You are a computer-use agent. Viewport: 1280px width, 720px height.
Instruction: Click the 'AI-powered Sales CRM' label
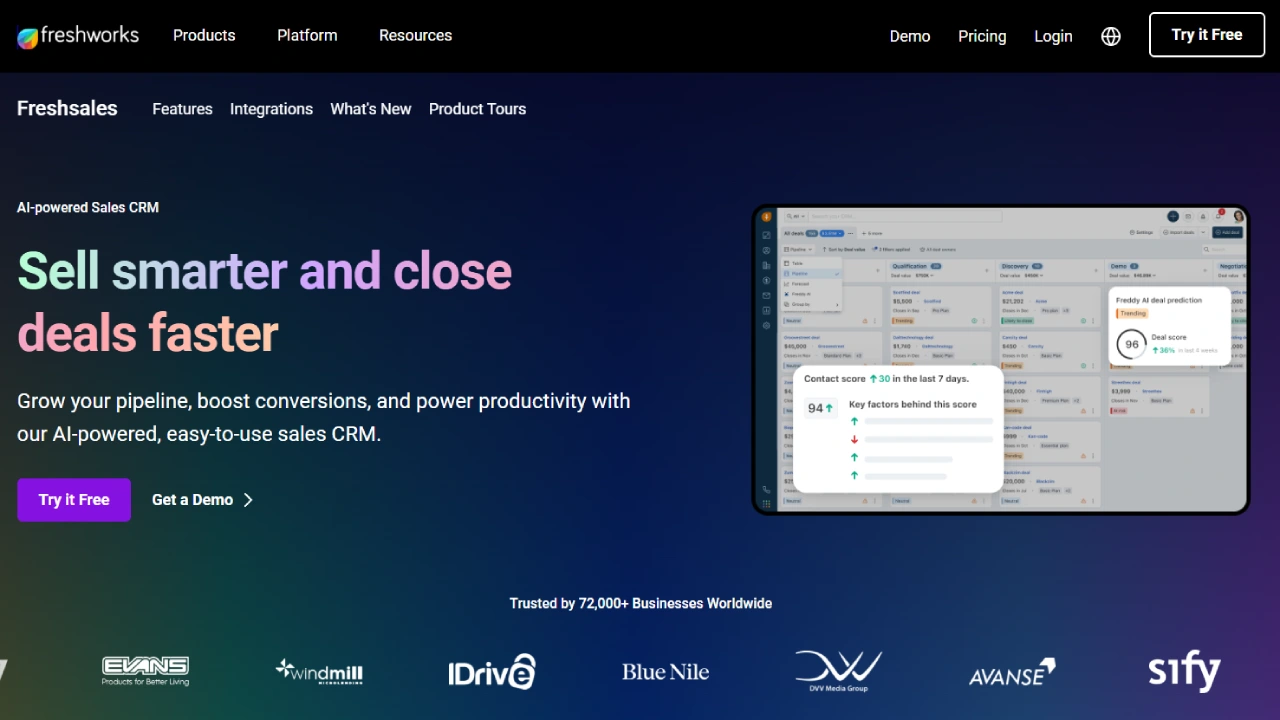coord(88,207)
